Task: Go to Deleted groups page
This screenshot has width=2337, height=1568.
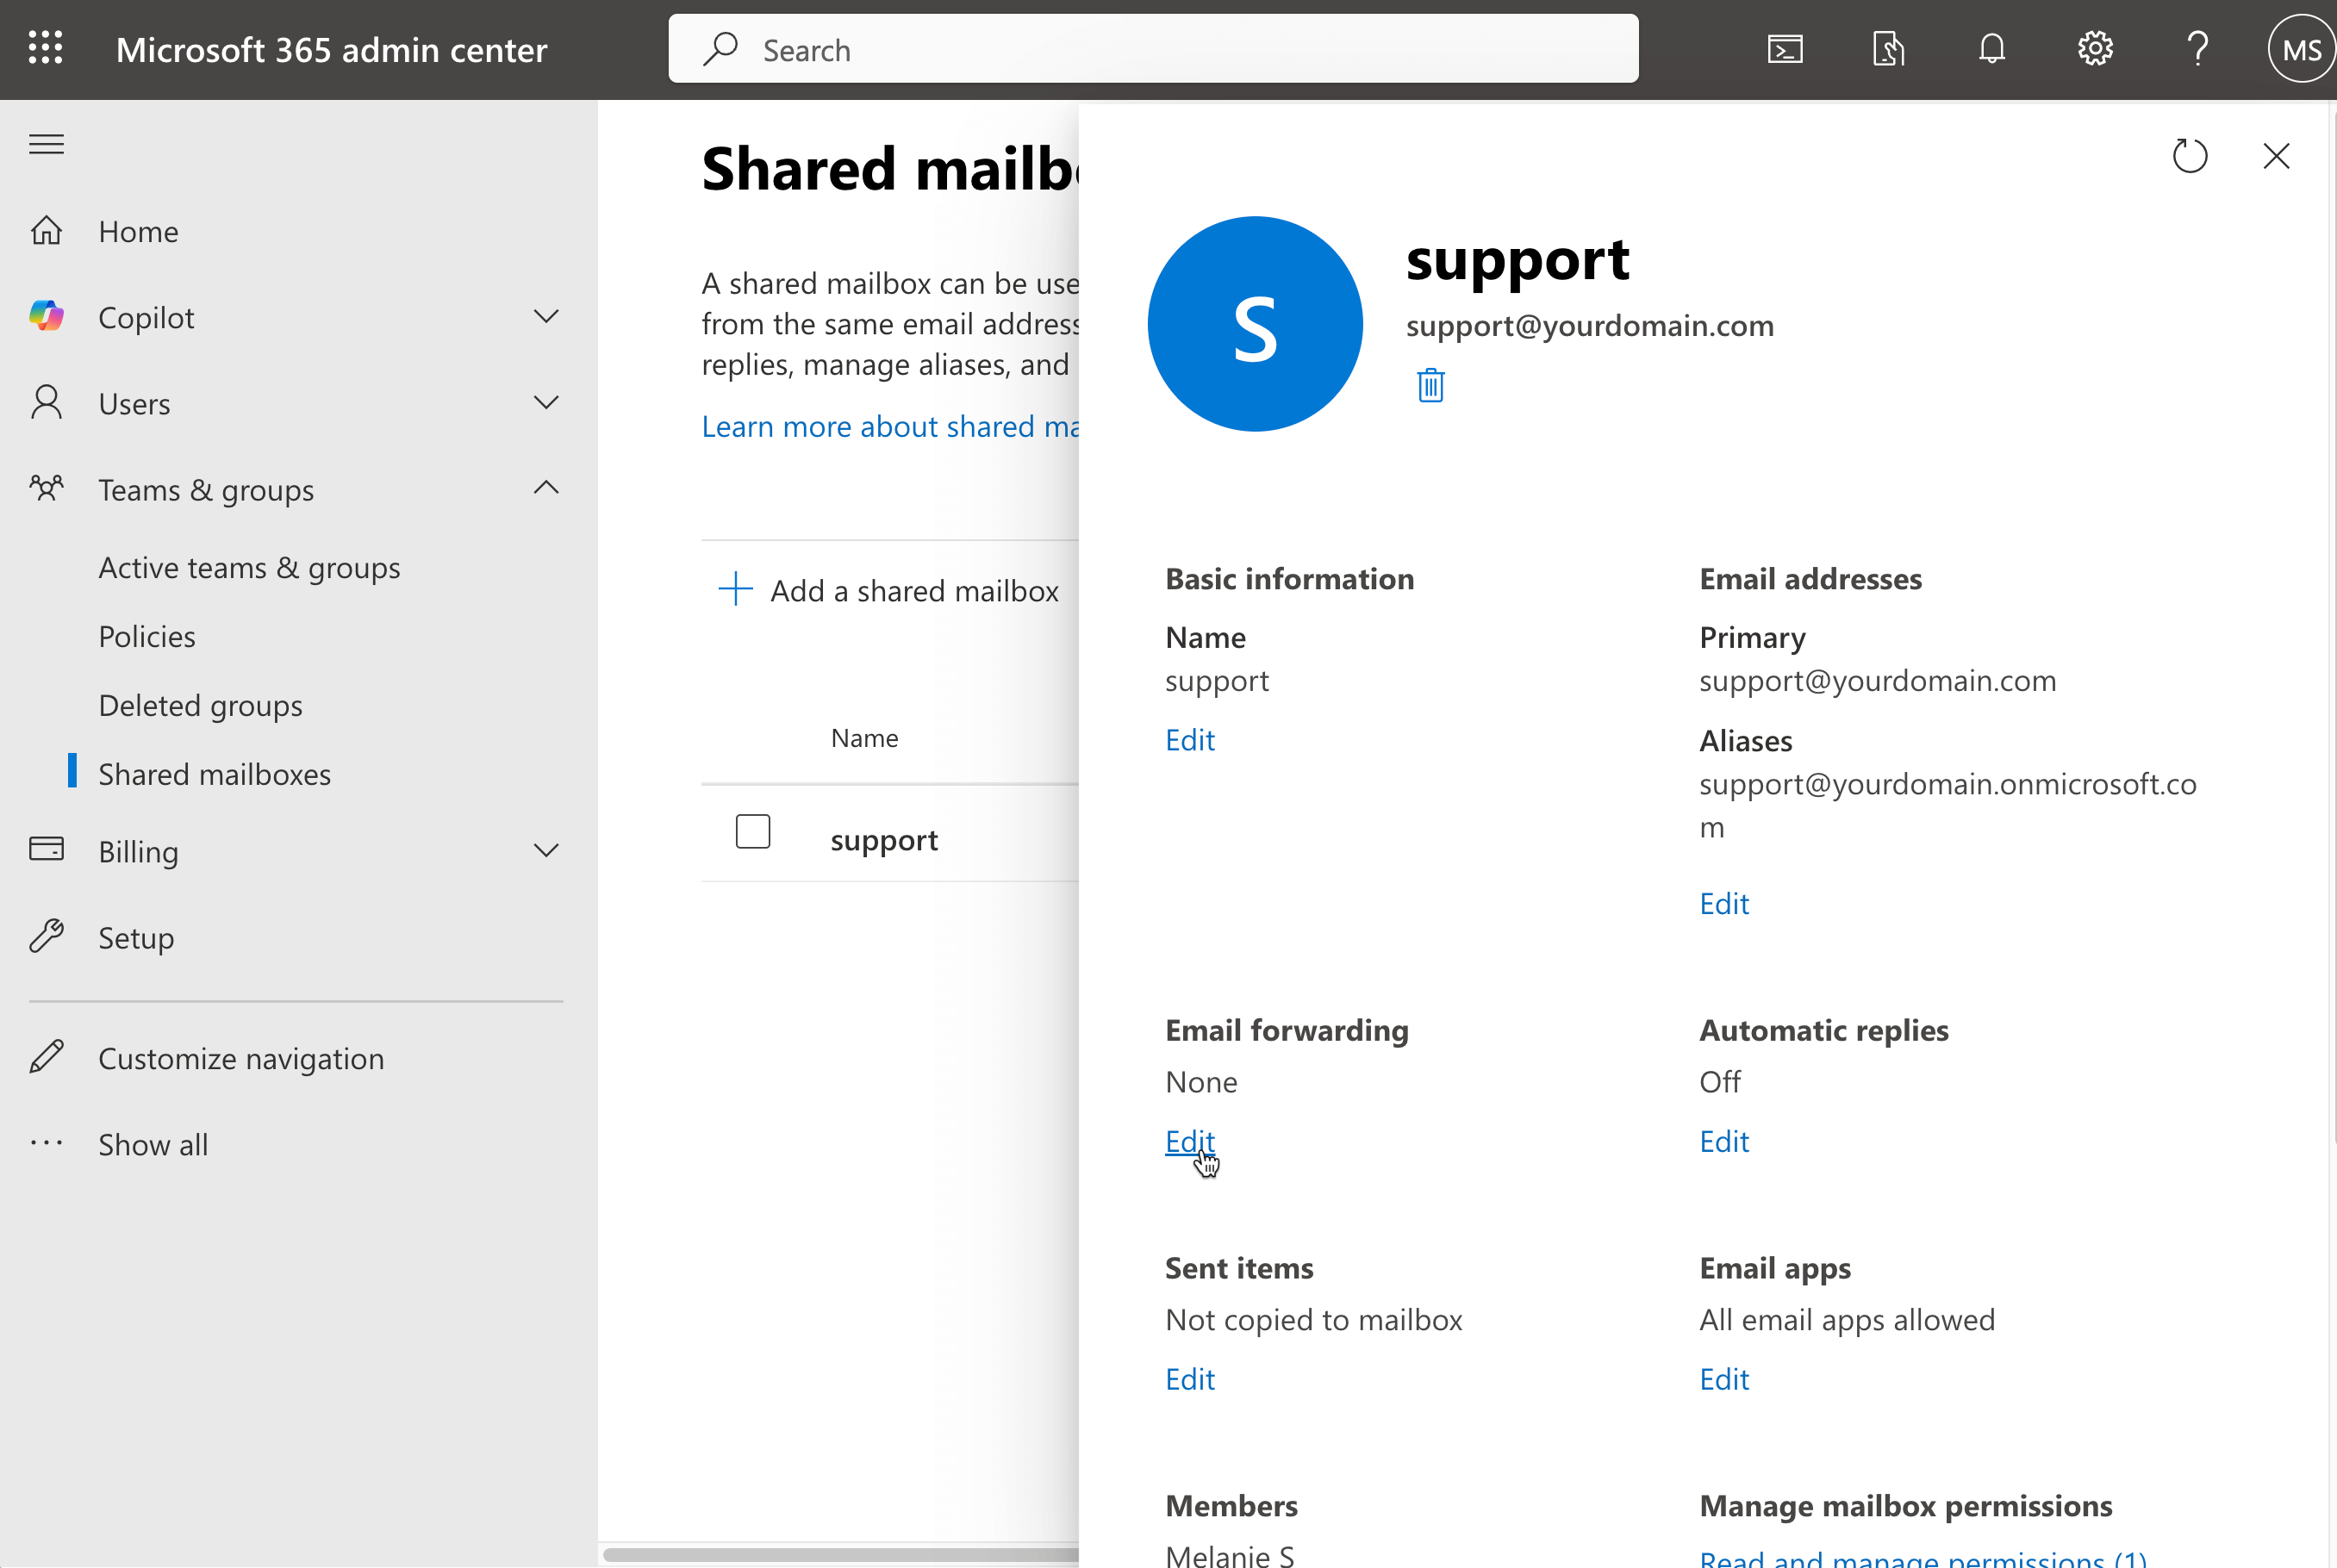Action: tap(200, 705)
